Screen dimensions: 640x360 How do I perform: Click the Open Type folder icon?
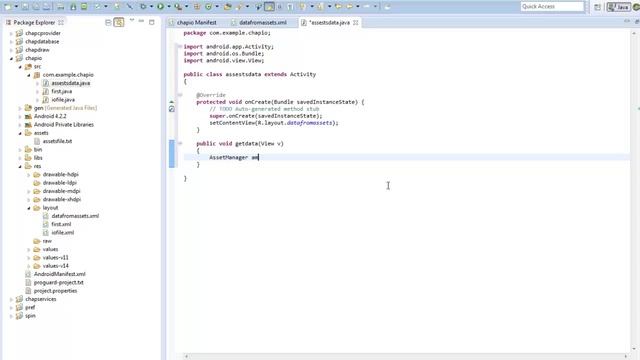point(227,7)
